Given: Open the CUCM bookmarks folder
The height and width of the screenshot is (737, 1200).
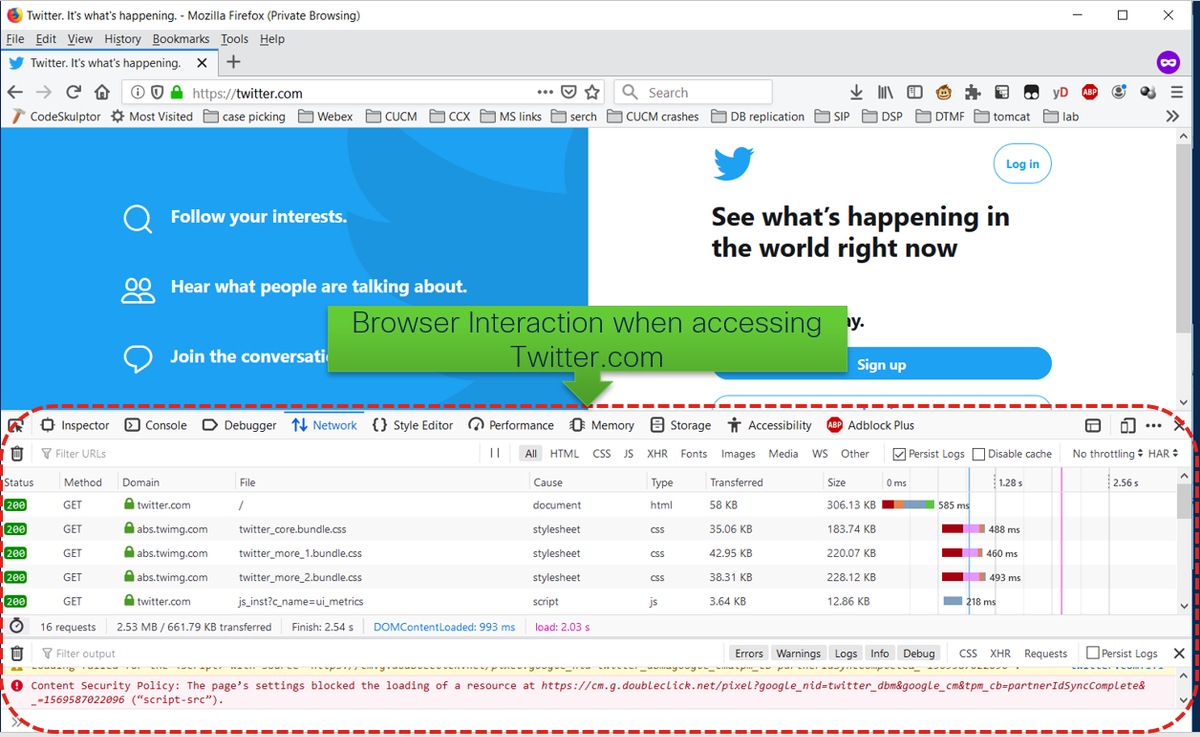Looking at the screenshot, I should point(391,116).
